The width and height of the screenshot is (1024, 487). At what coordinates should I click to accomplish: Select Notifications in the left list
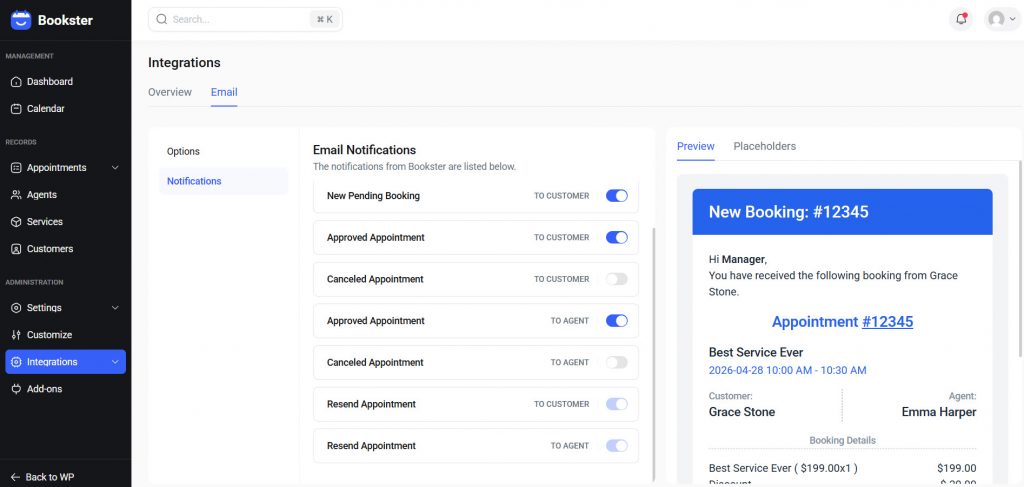click(x=223, y=181)
